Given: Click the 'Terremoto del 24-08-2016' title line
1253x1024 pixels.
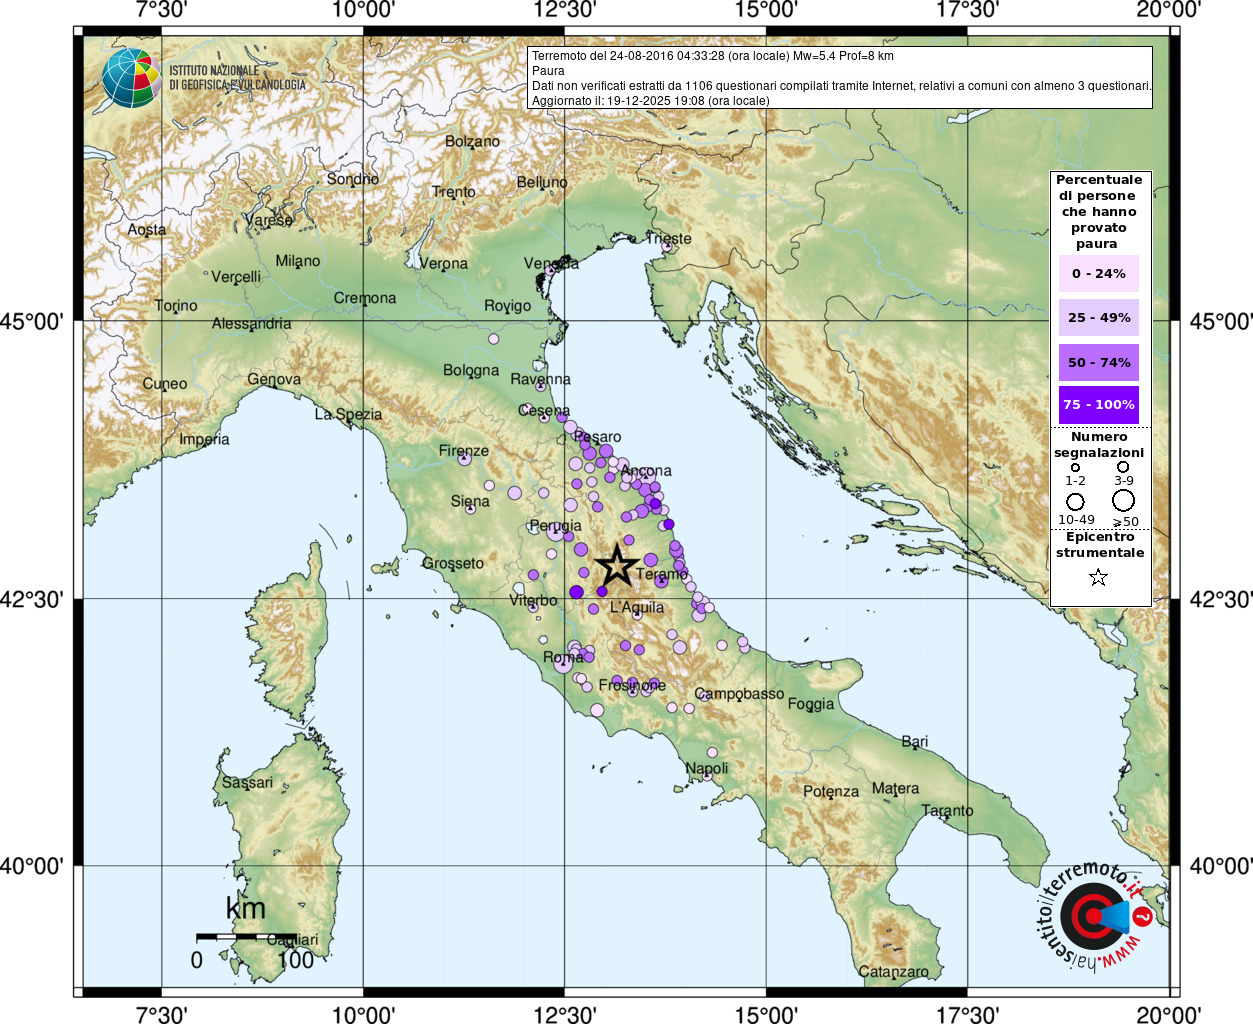Looking at the screenshot, I should click(713, 56).
